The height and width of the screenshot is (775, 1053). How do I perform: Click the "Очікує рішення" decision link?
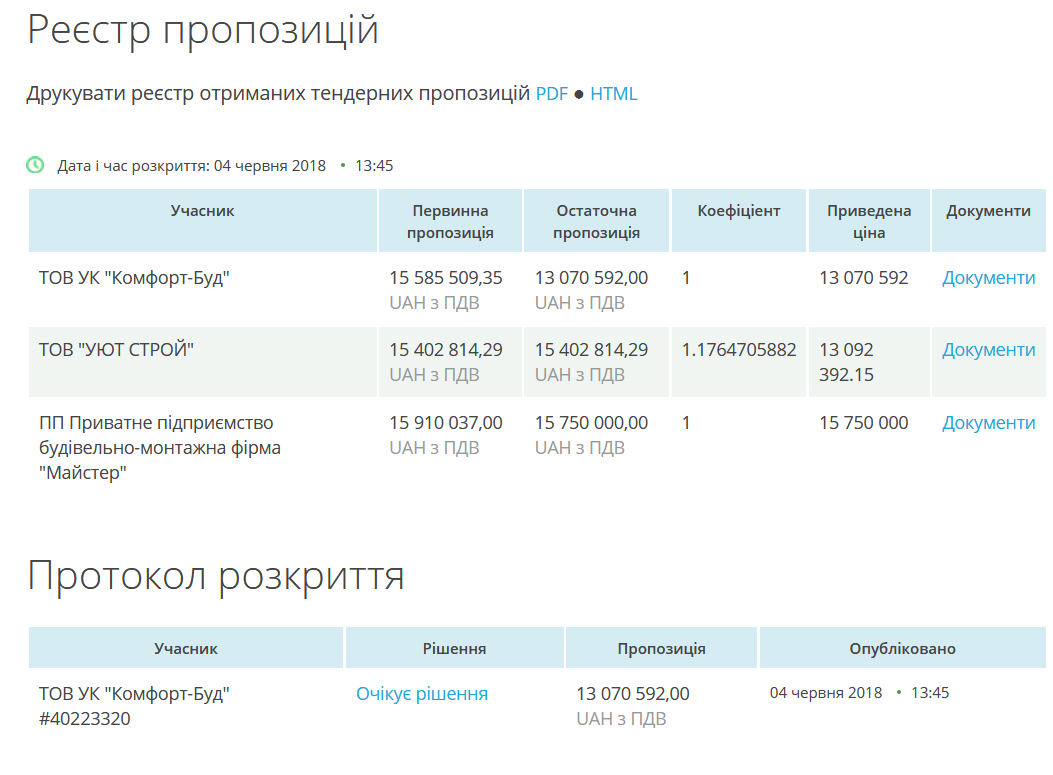click(x=422, y=694)
